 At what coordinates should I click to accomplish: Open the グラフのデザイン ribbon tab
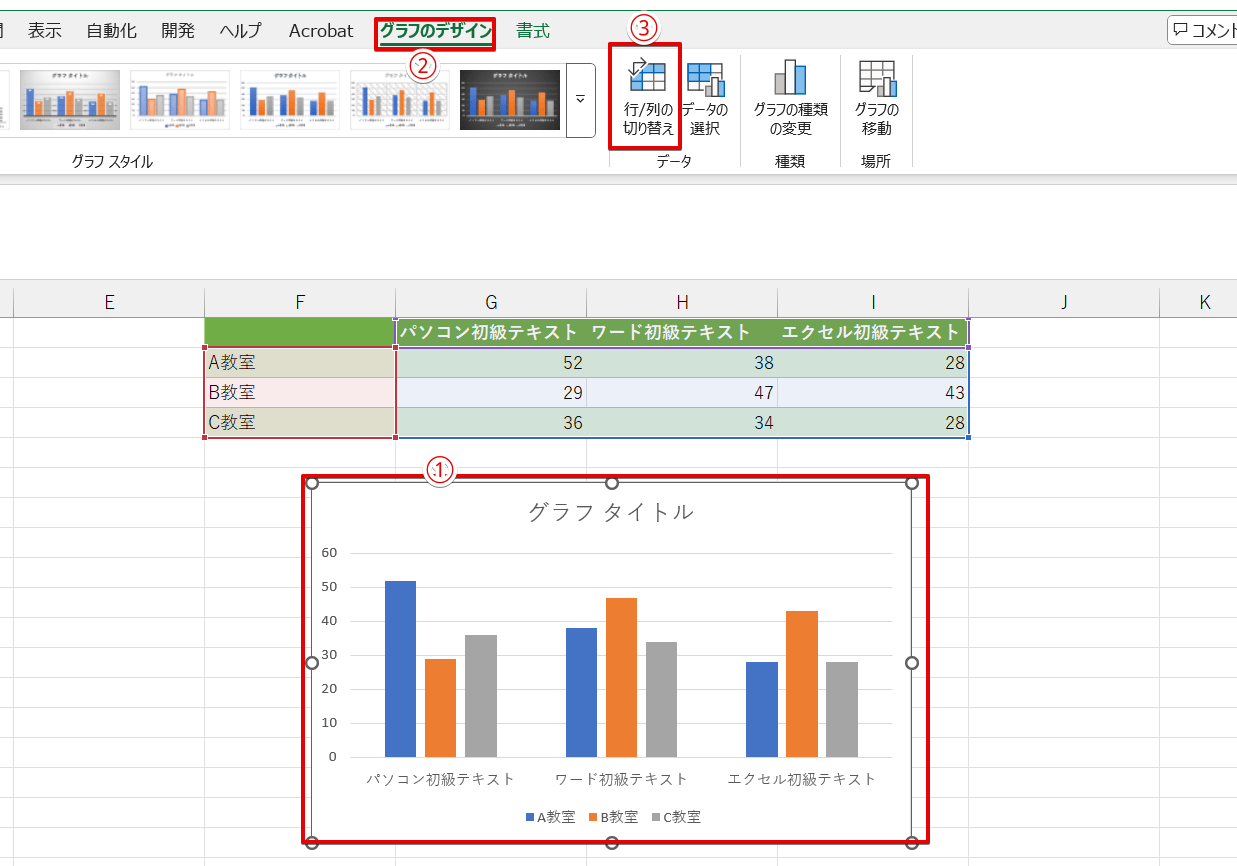(436, 31)
